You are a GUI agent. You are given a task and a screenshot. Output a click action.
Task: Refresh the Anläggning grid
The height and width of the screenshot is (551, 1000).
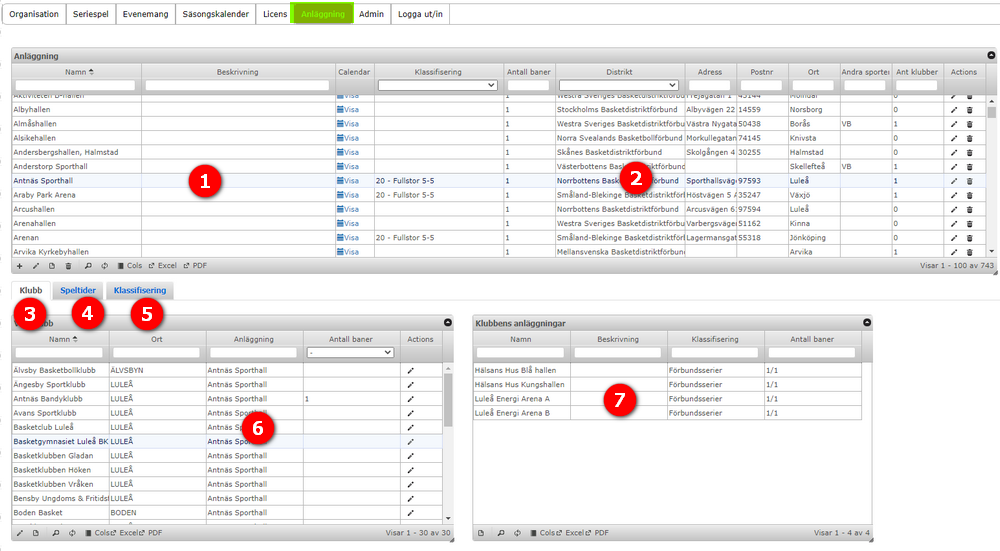(105, 266)
